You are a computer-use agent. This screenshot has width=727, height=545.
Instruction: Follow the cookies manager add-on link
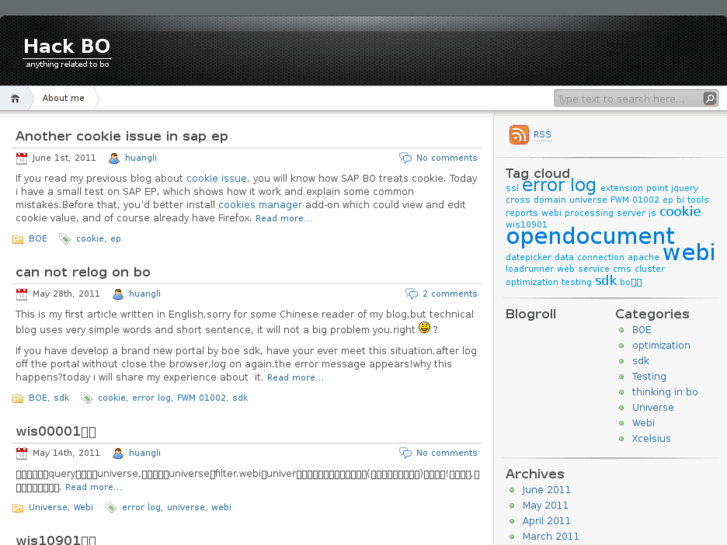[260, 205]
